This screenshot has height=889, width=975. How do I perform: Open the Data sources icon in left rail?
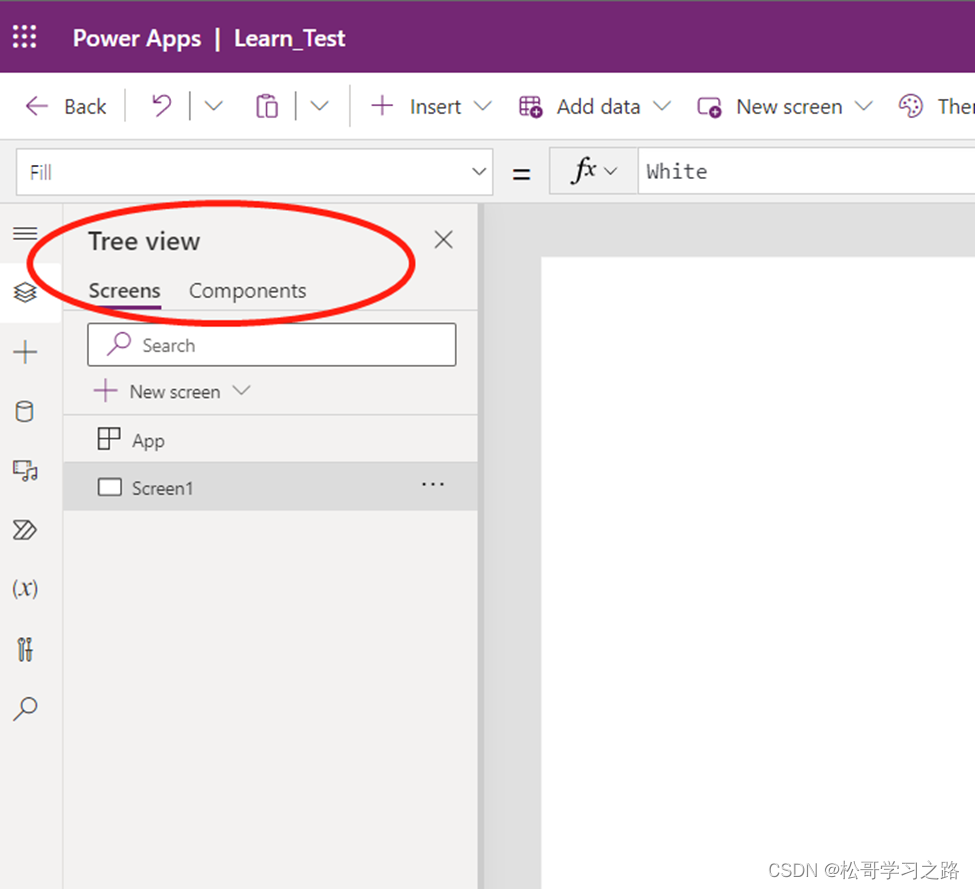click(x=24, y=410)
